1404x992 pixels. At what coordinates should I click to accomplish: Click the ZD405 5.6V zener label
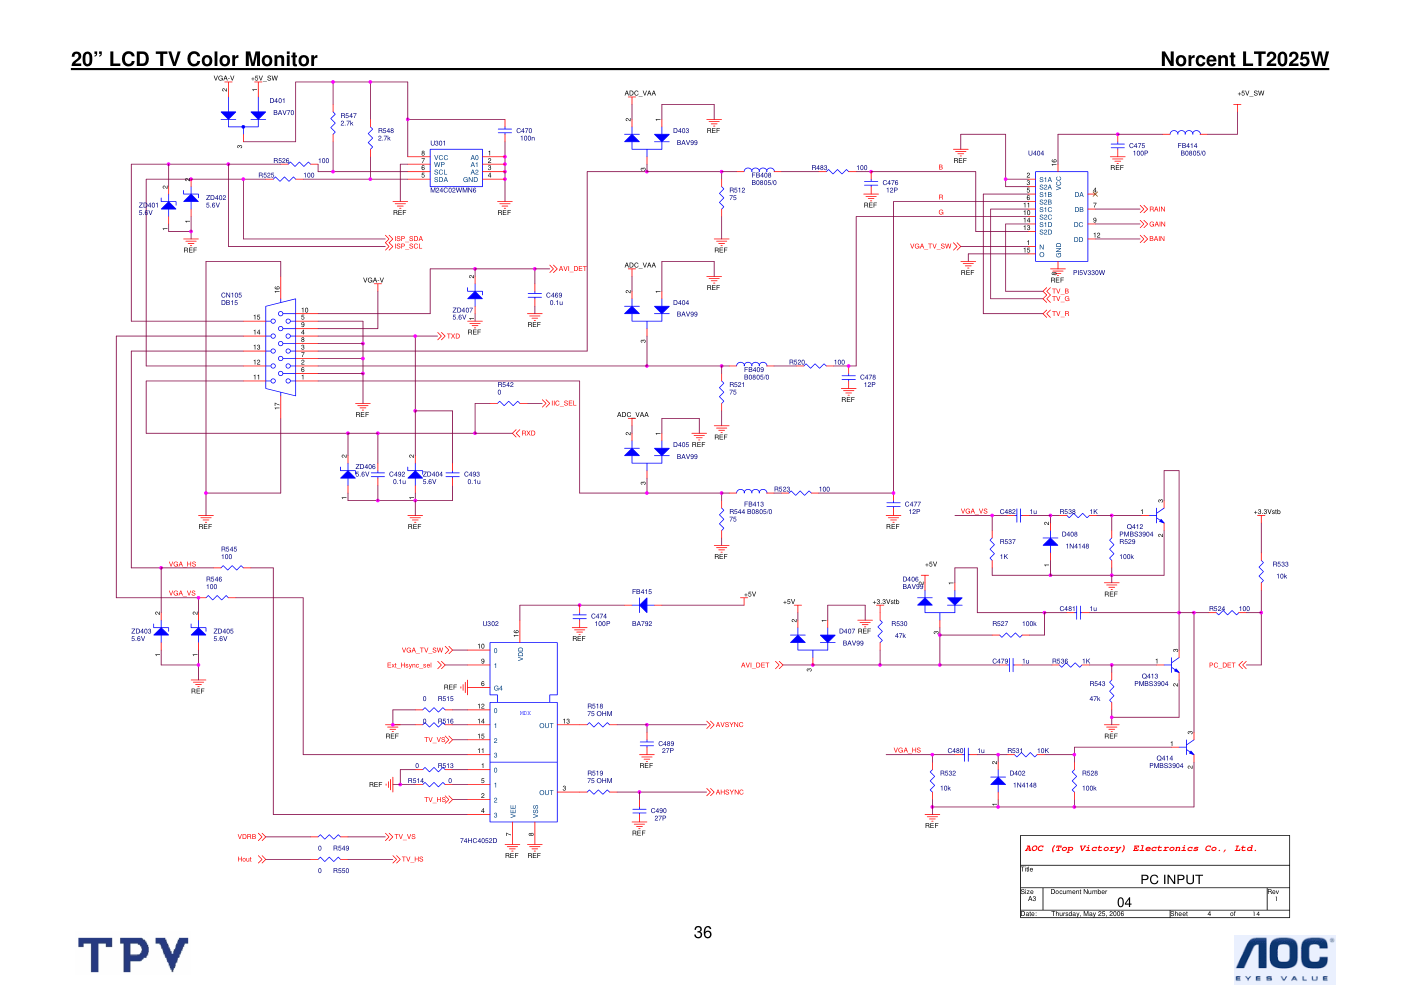click(223, 635)
